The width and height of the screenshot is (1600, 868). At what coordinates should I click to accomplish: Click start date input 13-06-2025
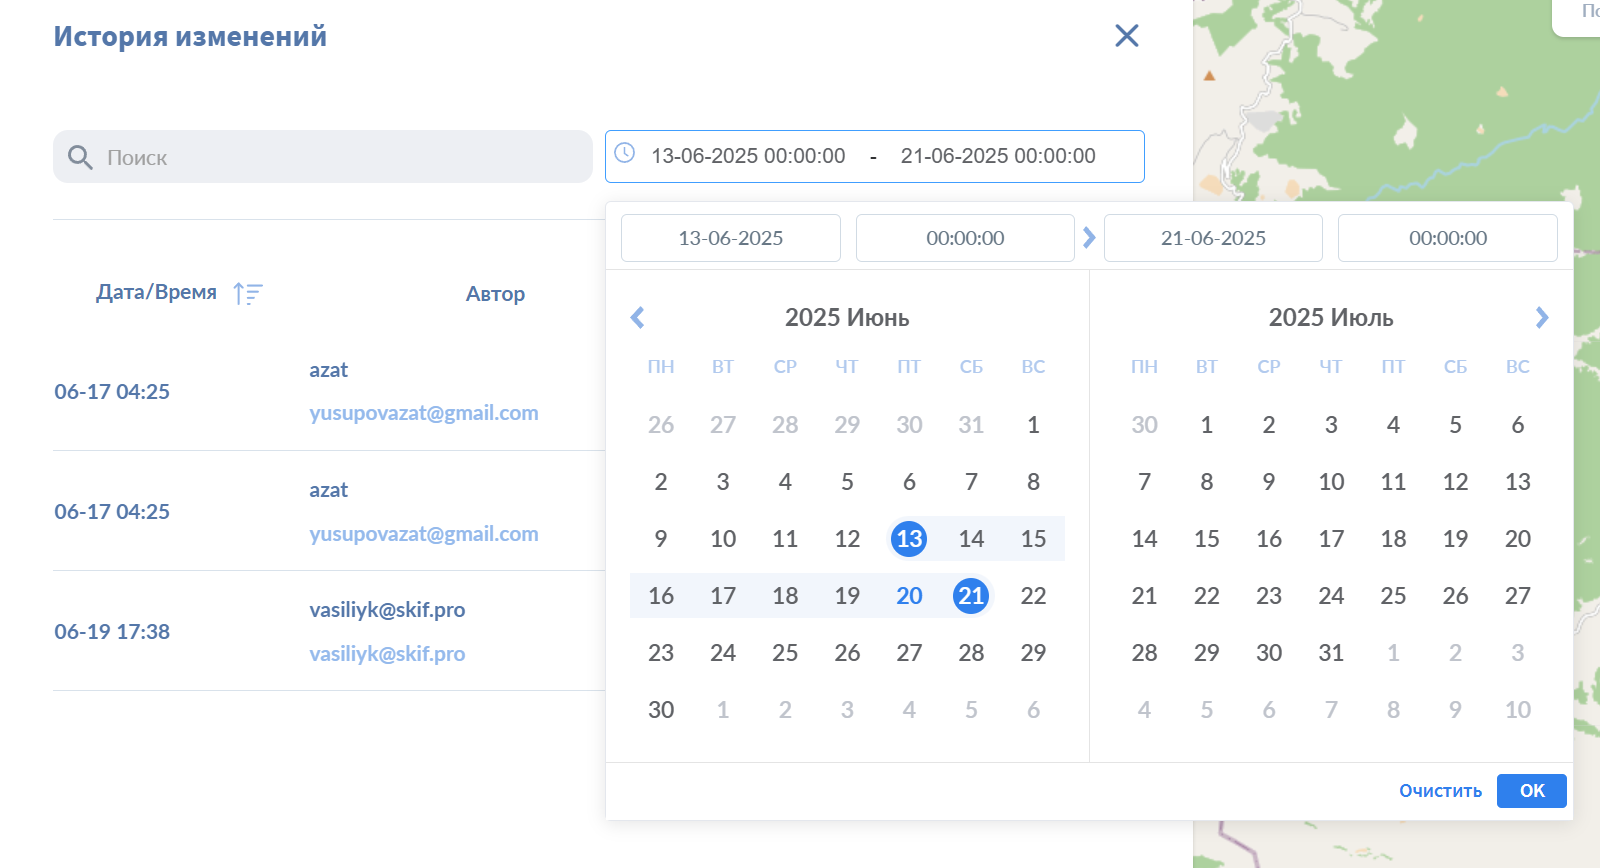click(x=730, y=238)
